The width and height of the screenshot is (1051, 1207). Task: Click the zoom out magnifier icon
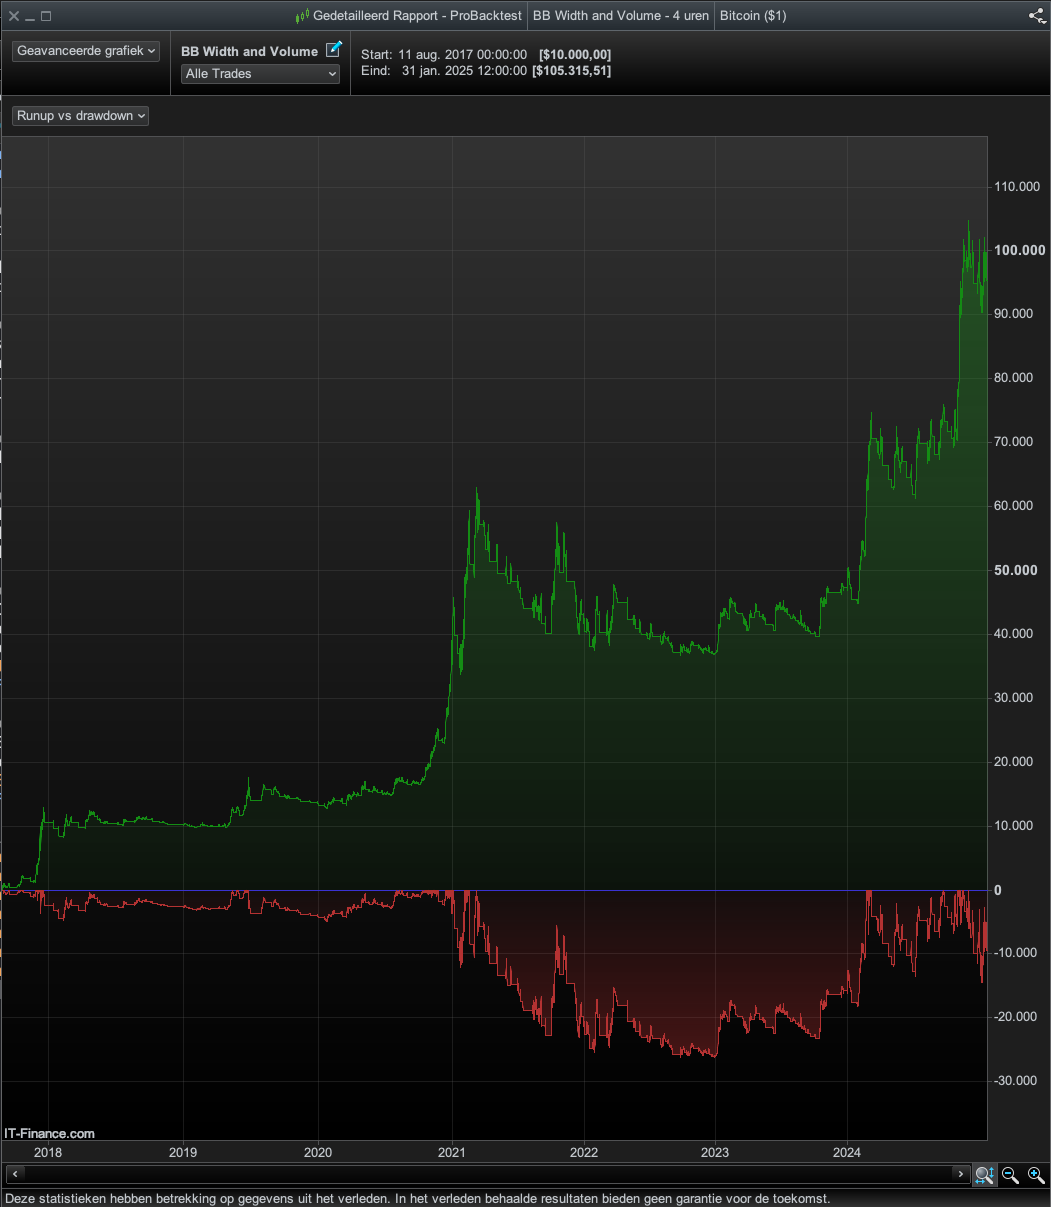[1010, 1174]
